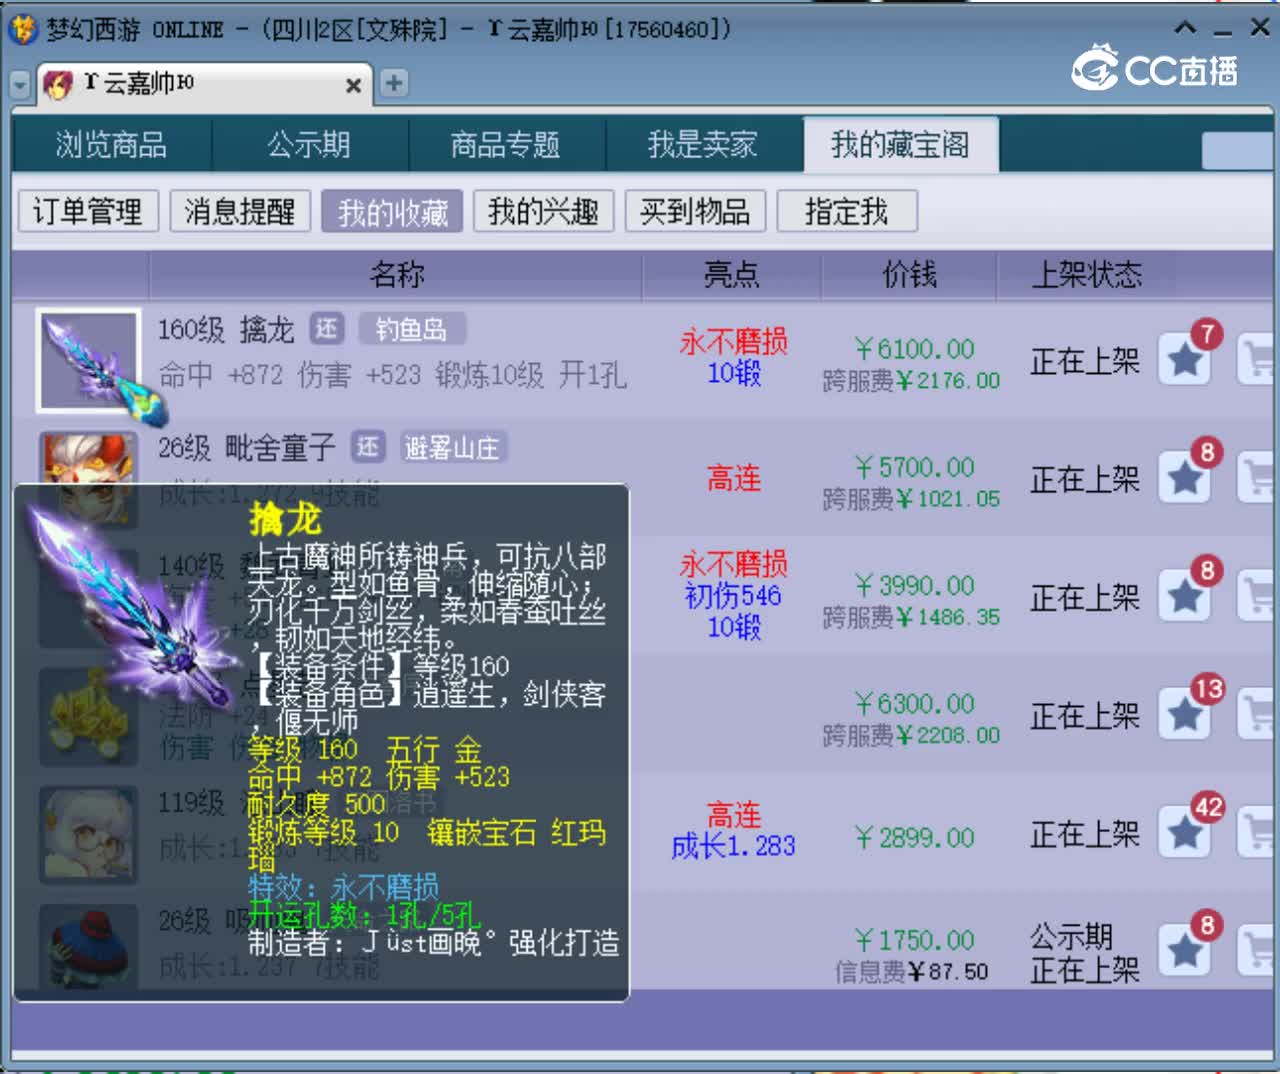Click the game window title bar icon
Viewport: 1280px width, 1074px height.
tap(22, 29)
